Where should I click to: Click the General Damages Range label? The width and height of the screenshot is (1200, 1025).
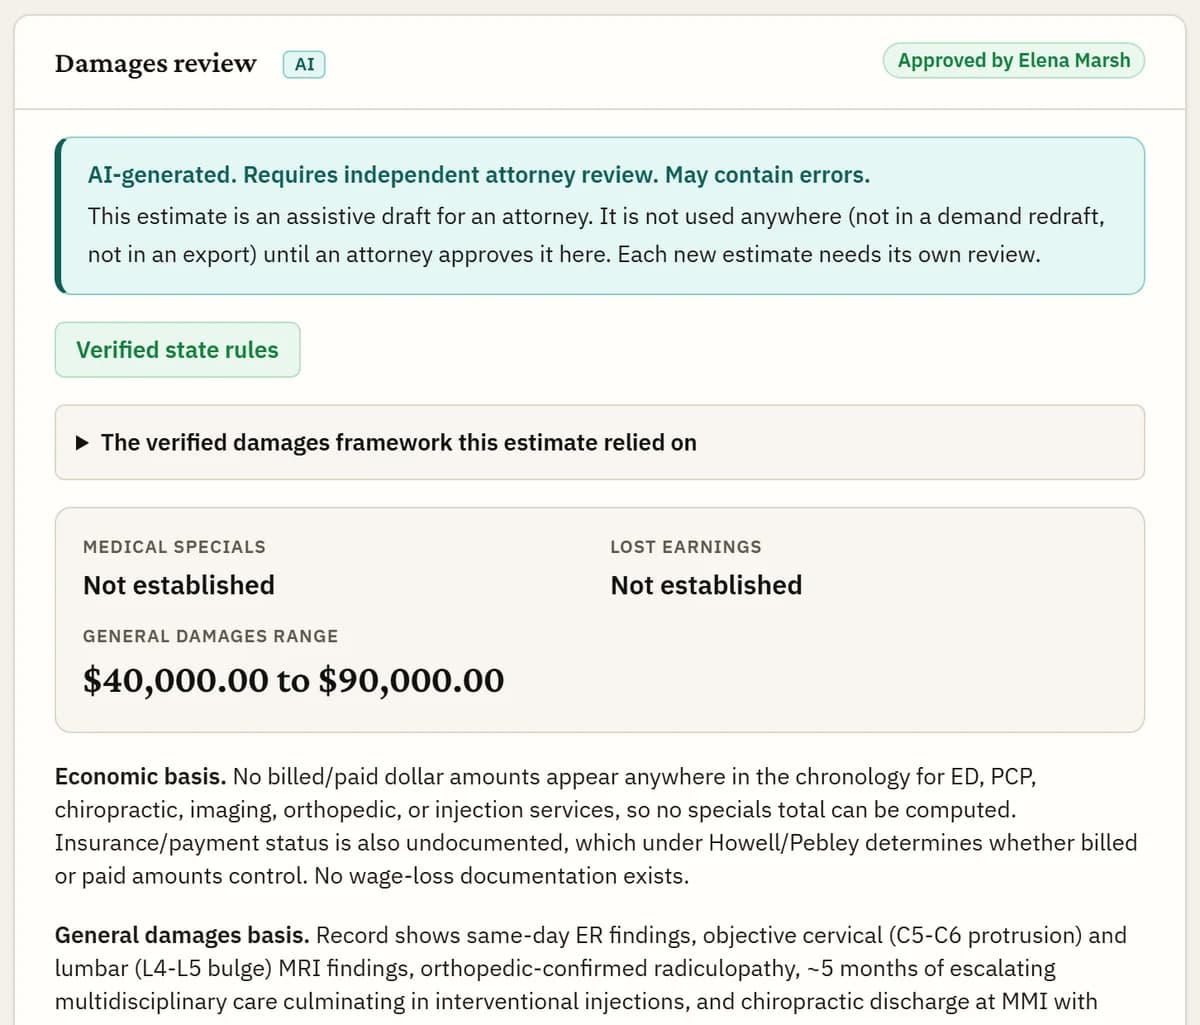(x=210, y=636)
